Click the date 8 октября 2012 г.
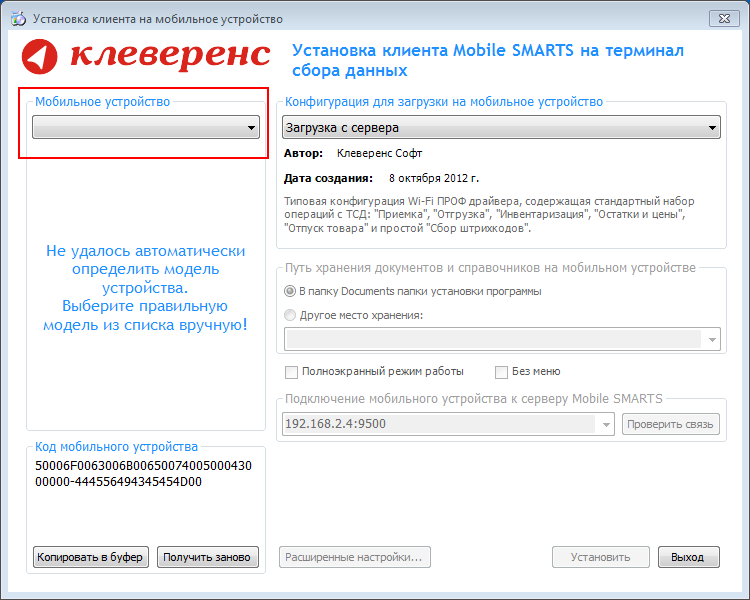 click(434, 178)
